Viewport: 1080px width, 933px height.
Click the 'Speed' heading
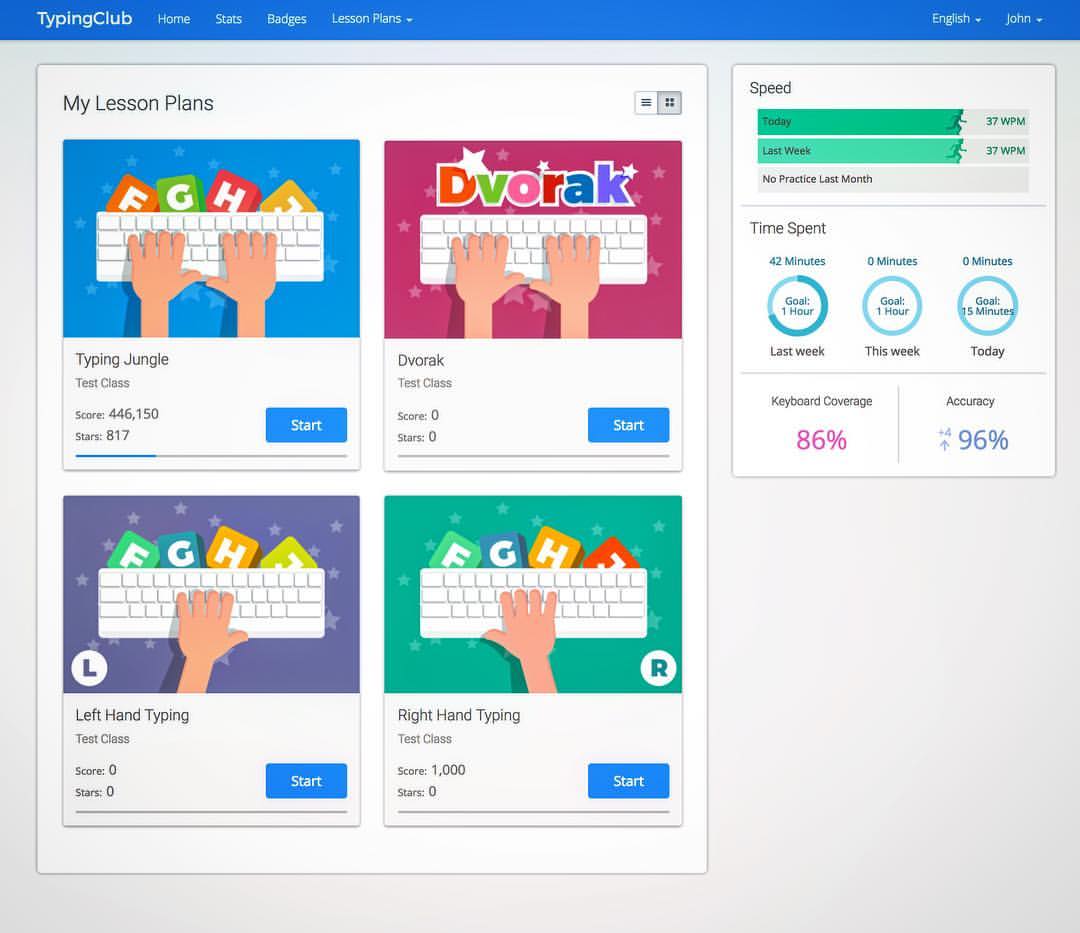point(770,88)
